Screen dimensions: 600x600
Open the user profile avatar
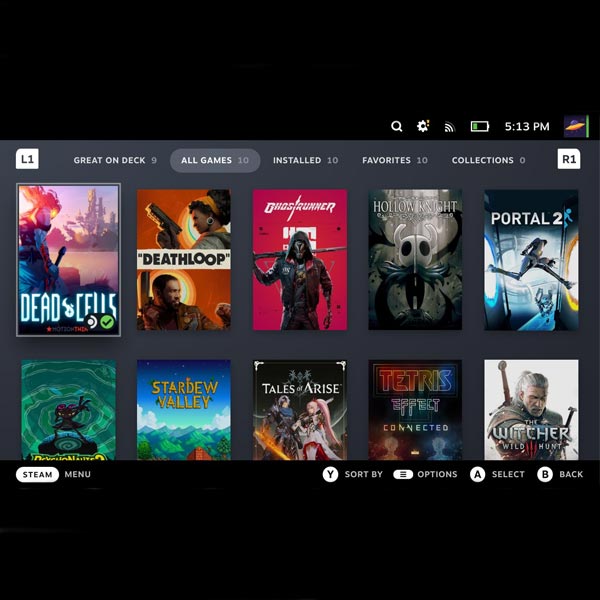[x=576, y=126]
